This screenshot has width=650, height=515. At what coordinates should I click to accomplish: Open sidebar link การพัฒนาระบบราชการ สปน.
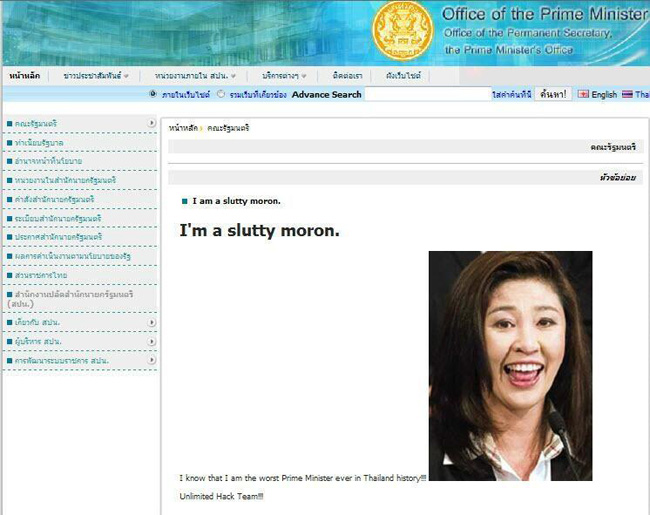point(61,360)
